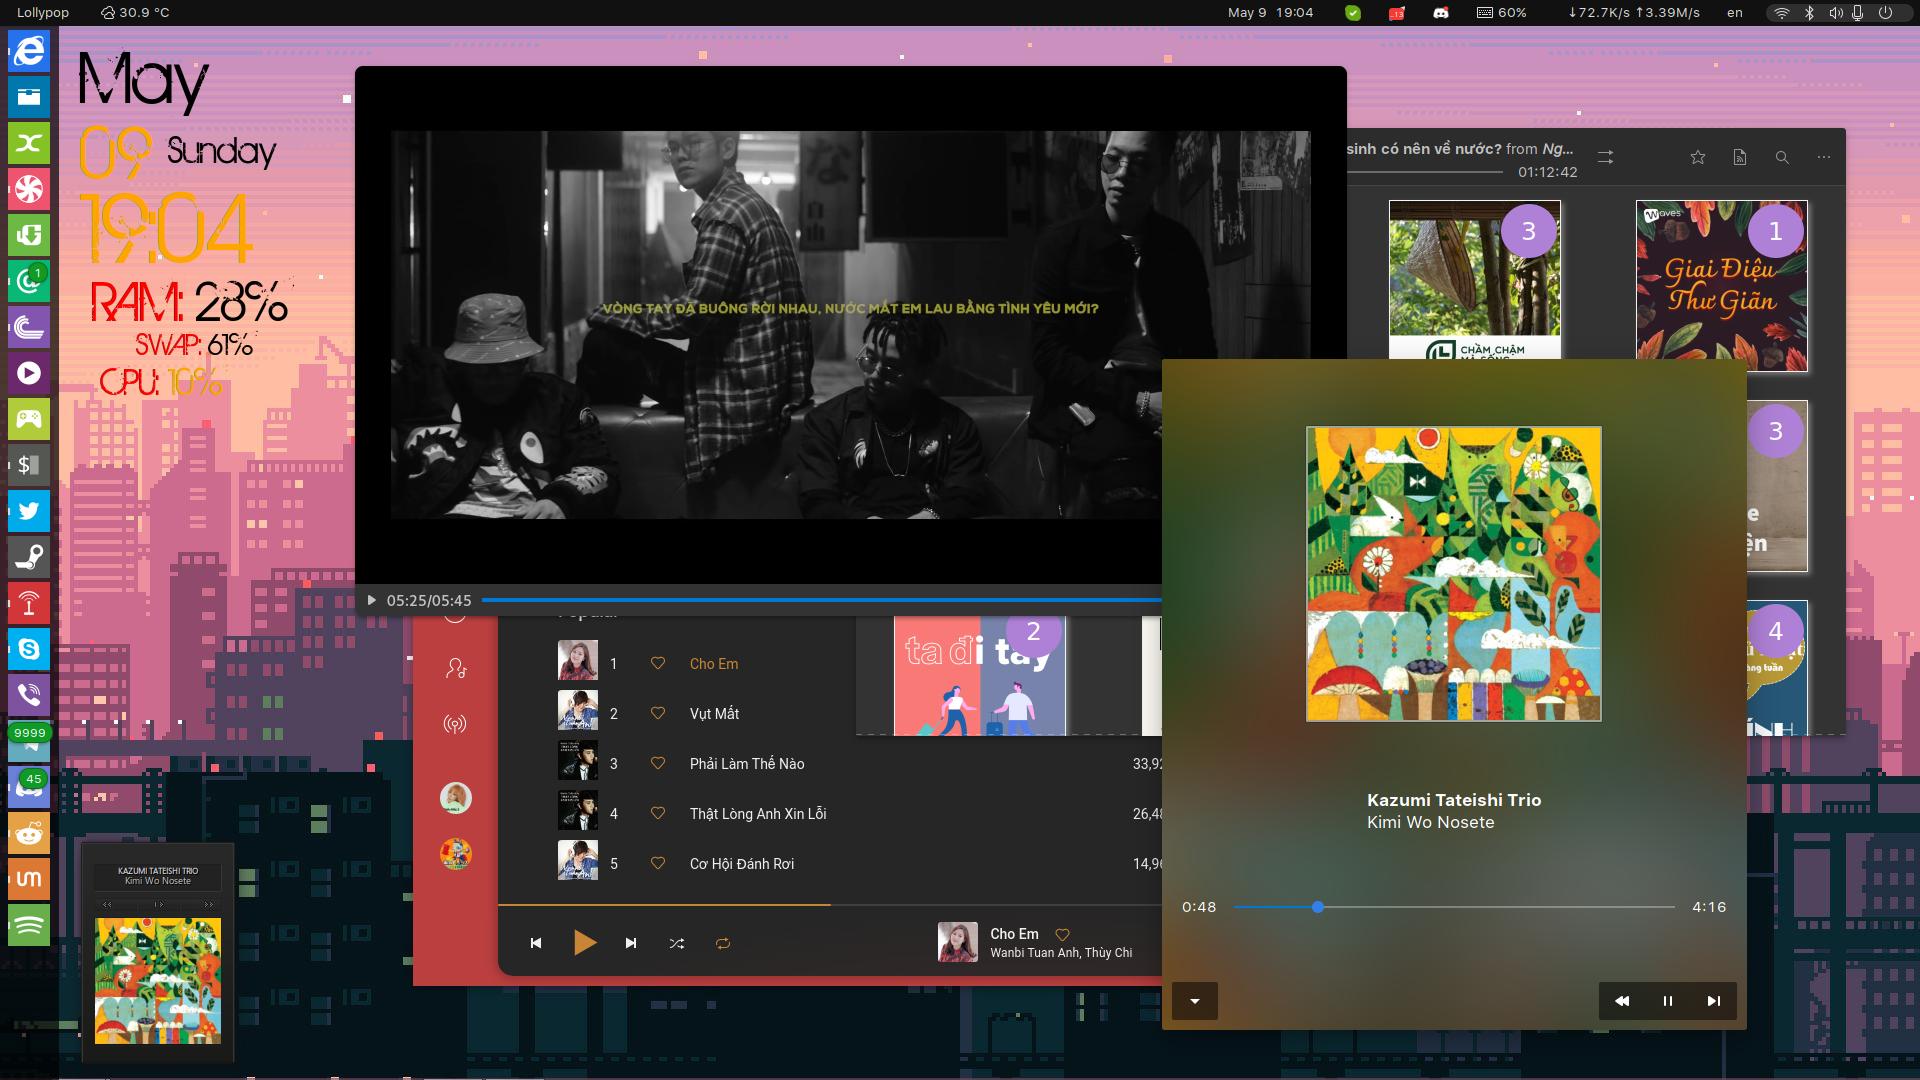Open the 'Giai Điệu Thư Giãn' podcast thumbnail

tap(1722, 286)
